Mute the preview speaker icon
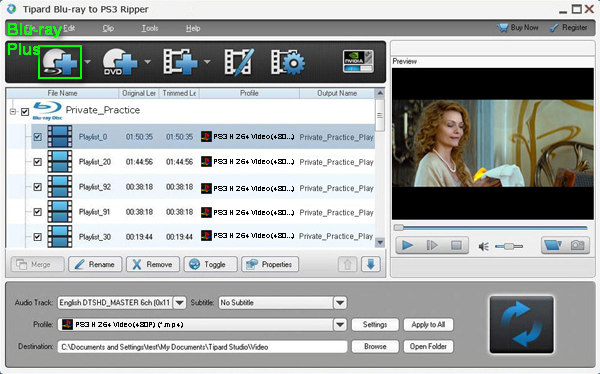600x374 pixels. [484, 247]
